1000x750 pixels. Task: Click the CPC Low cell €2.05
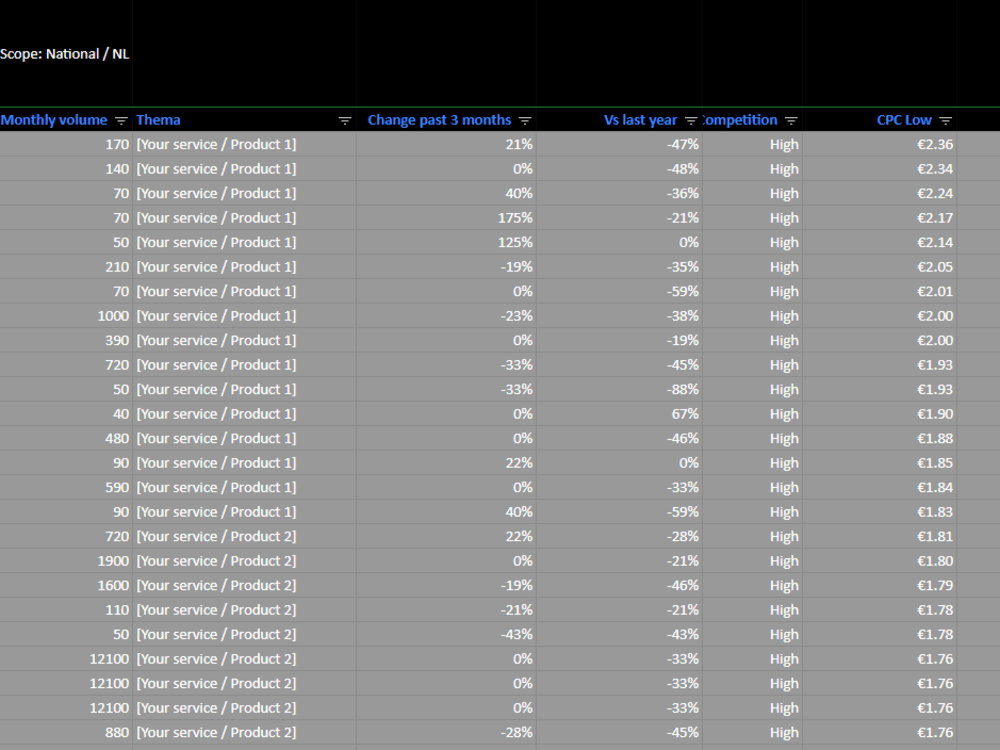coord(879,267)
